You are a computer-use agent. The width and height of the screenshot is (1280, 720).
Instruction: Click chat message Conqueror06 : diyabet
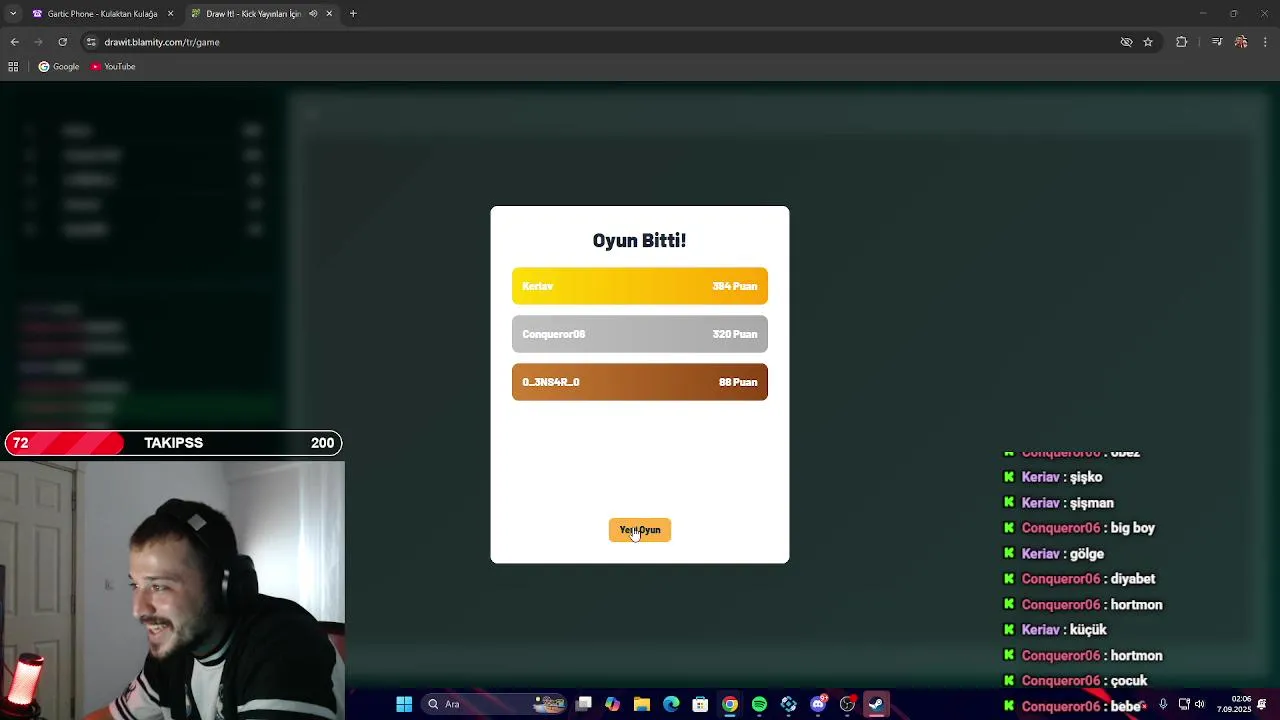(1079, 579)
